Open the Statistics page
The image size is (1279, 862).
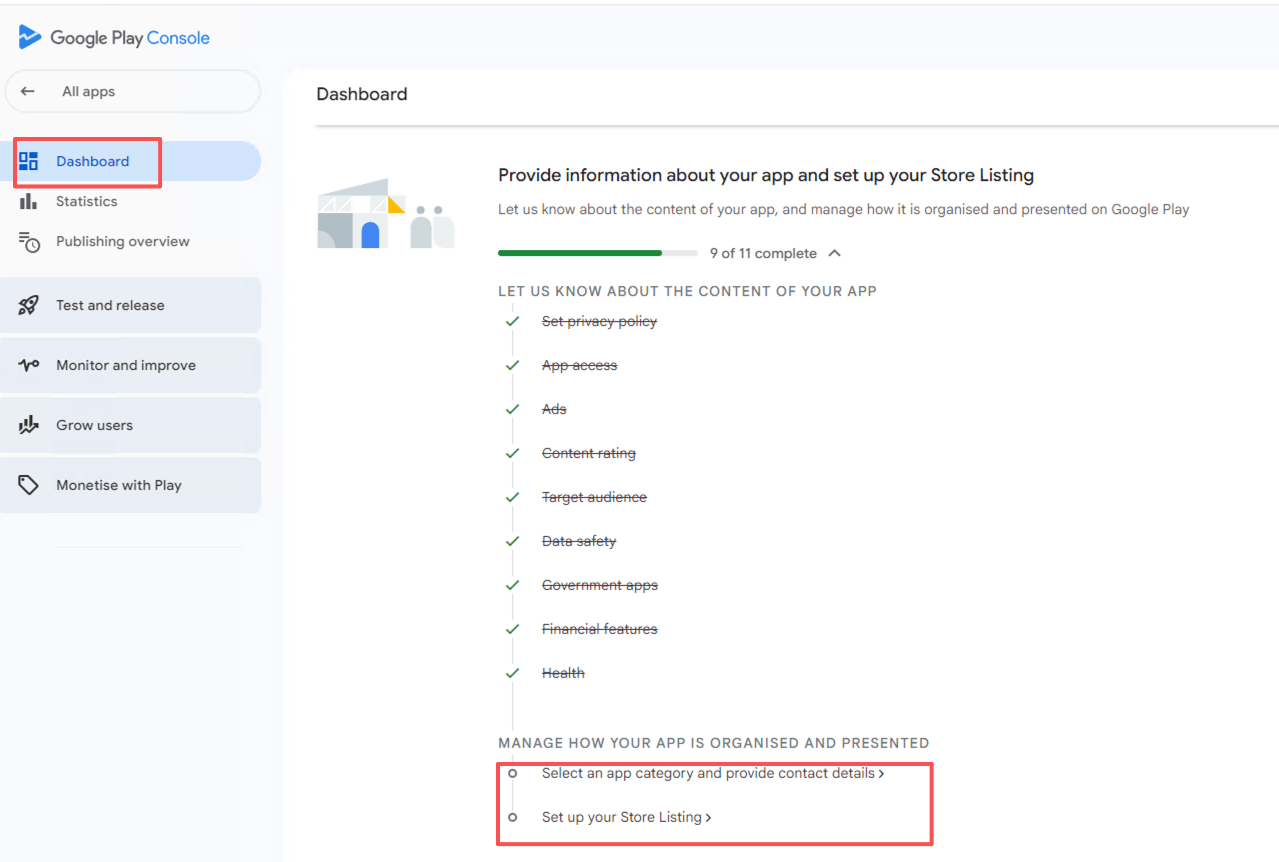pyautogui.click(x=86, y=201)
